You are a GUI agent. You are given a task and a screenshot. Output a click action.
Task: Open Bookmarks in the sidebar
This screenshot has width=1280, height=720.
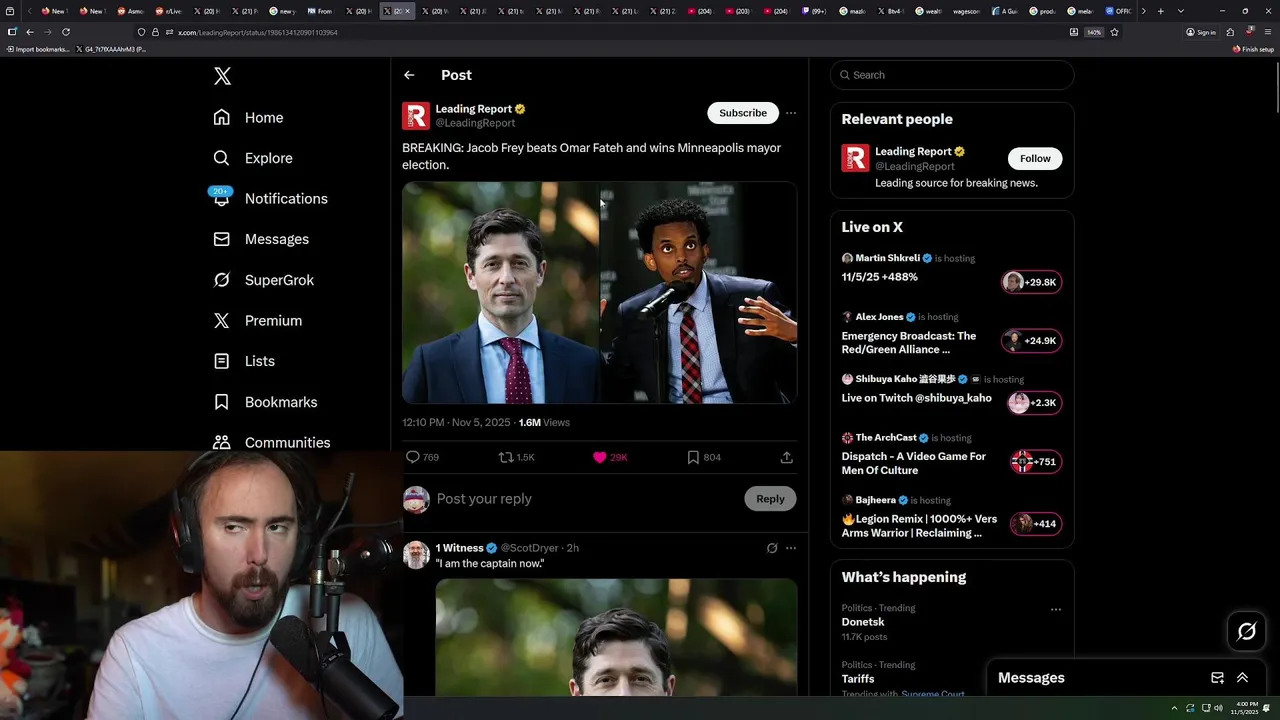coord(265,402)
